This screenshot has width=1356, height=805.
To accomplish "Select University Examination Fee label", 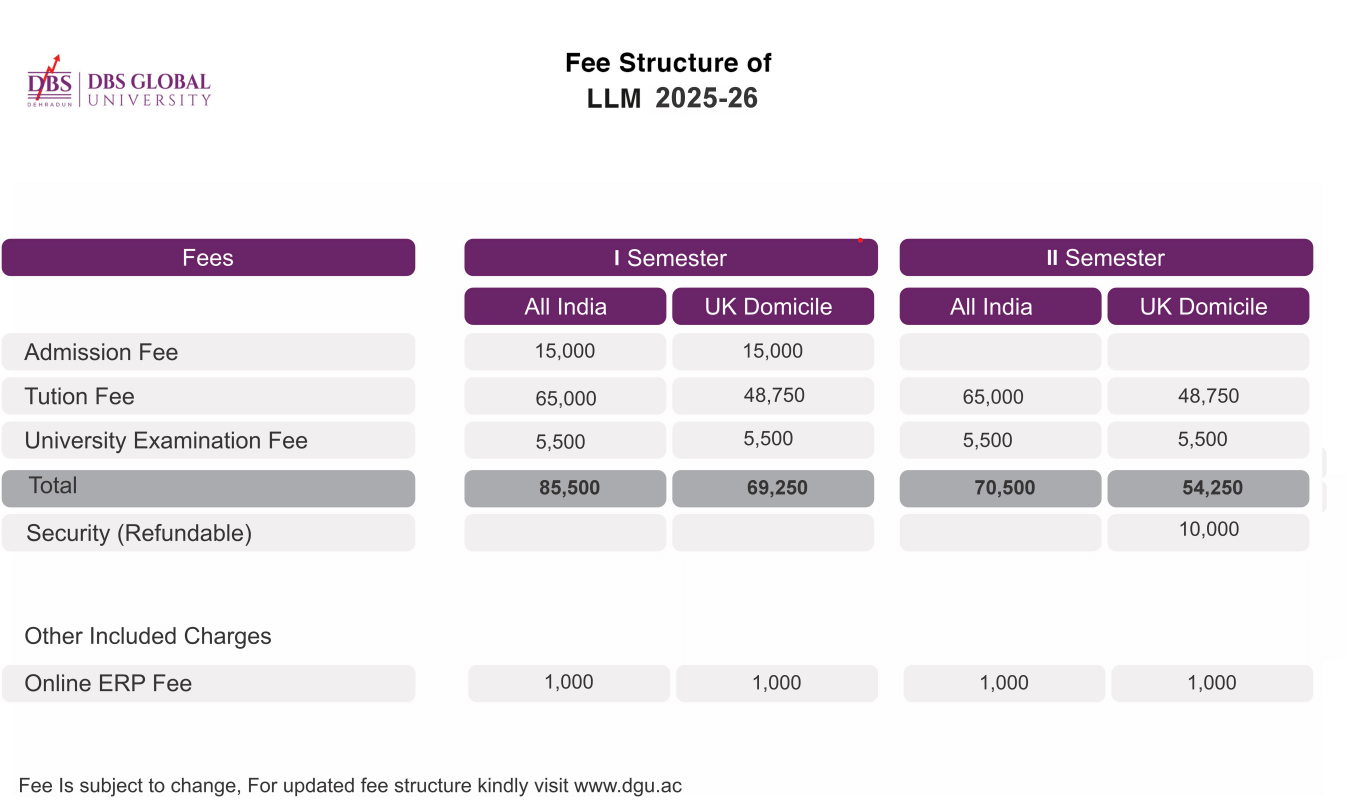I will tap(166, 441).
